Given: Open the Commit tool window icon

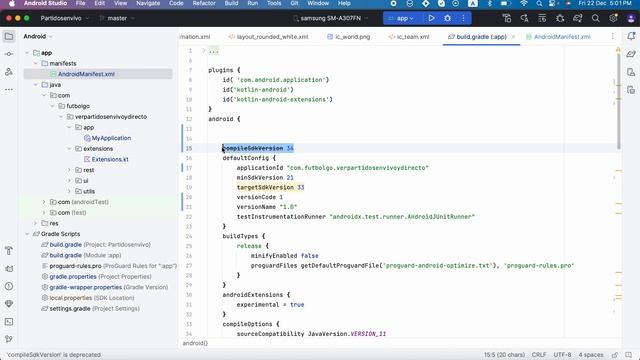Looking at the screenshot, I should click(x=9, y=54).
